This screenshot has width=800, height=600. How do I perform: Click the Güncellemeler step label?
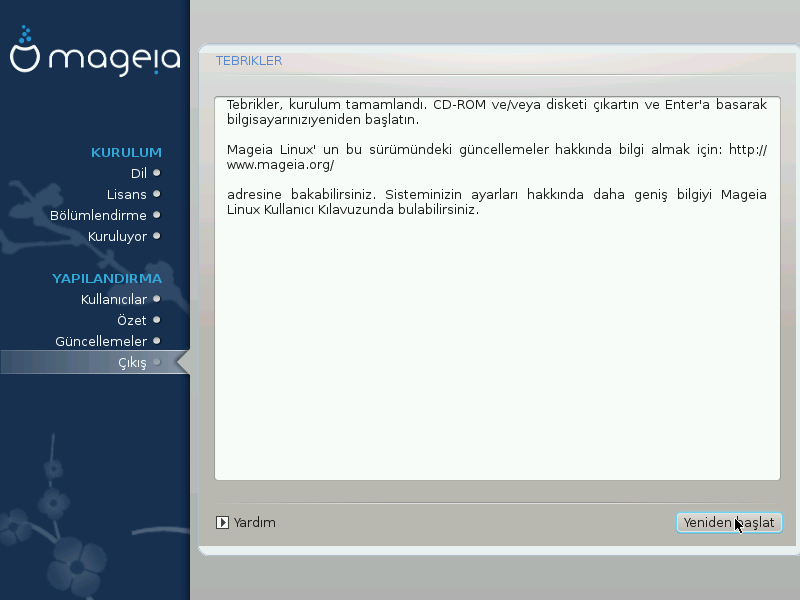click(x=101, y=341)
